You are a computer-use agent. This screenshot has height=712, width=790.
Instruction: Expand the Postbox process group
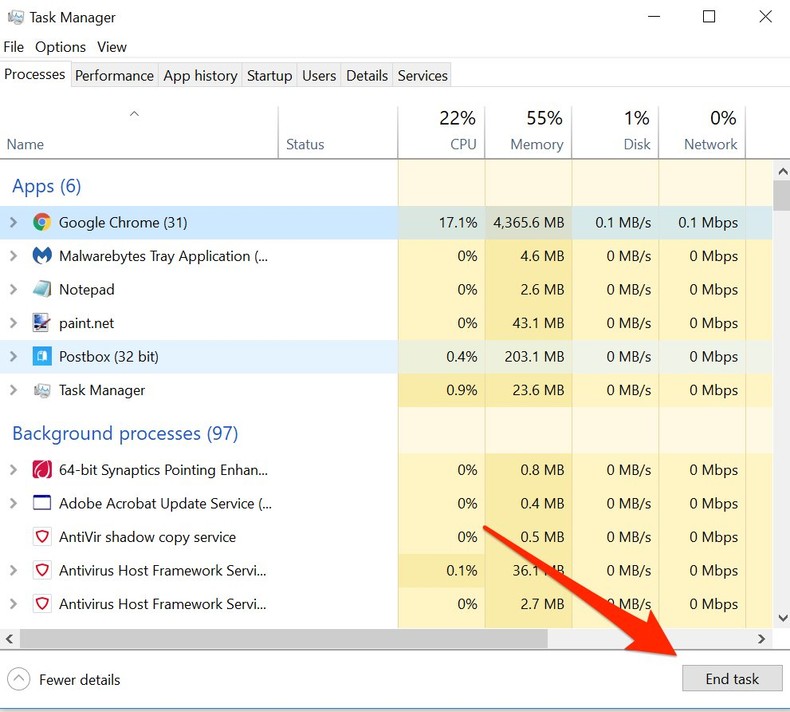click(x=14, y=357)
